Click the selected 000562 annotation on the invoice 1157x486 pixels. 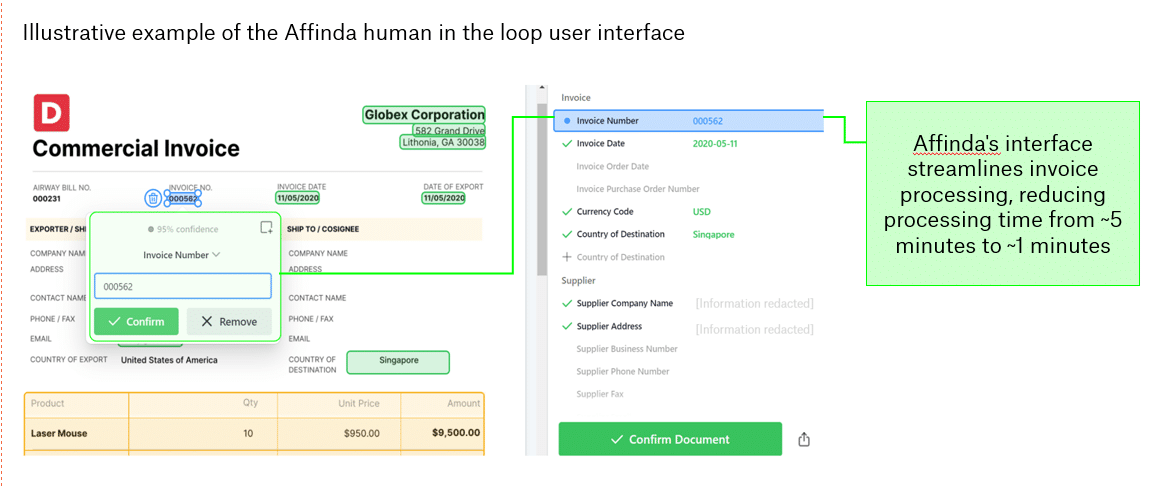pyautogui.click(x=183, y=198)
